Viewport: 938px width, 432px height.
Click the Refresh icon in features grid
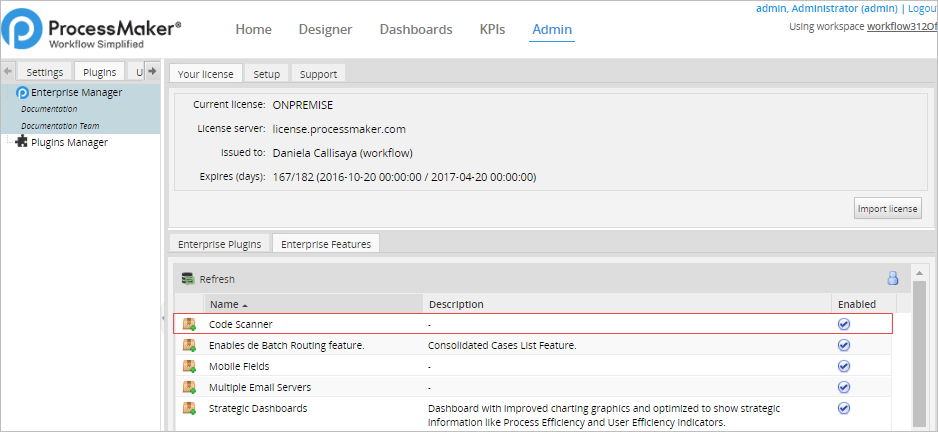[x=188, y=279]
